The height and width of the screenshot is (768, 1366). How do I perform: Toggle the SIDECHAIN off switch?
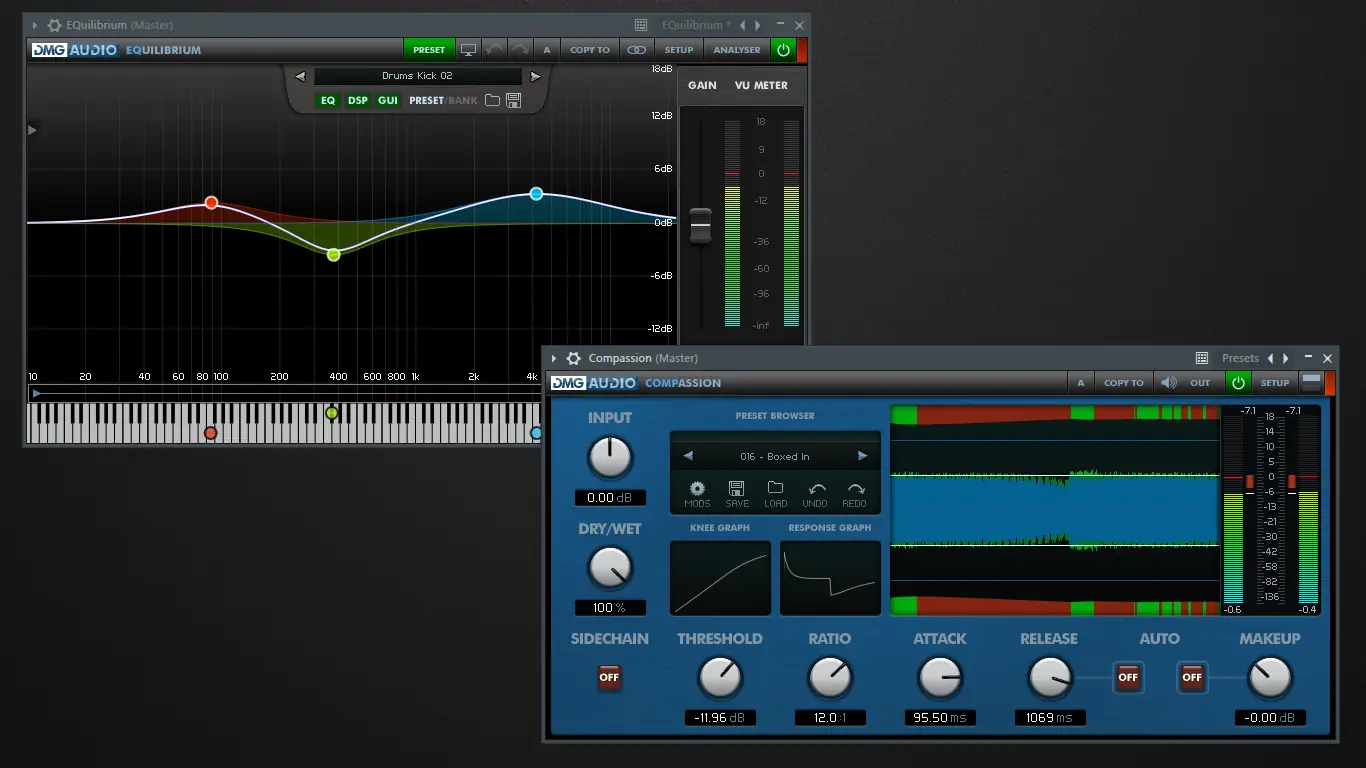click(x=609, y=677)
